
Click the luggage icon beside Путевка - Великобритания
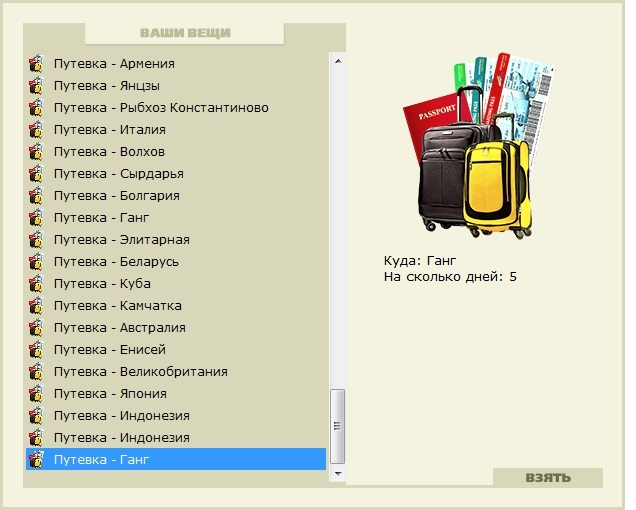pyautogui.click(x=36, y=371)
